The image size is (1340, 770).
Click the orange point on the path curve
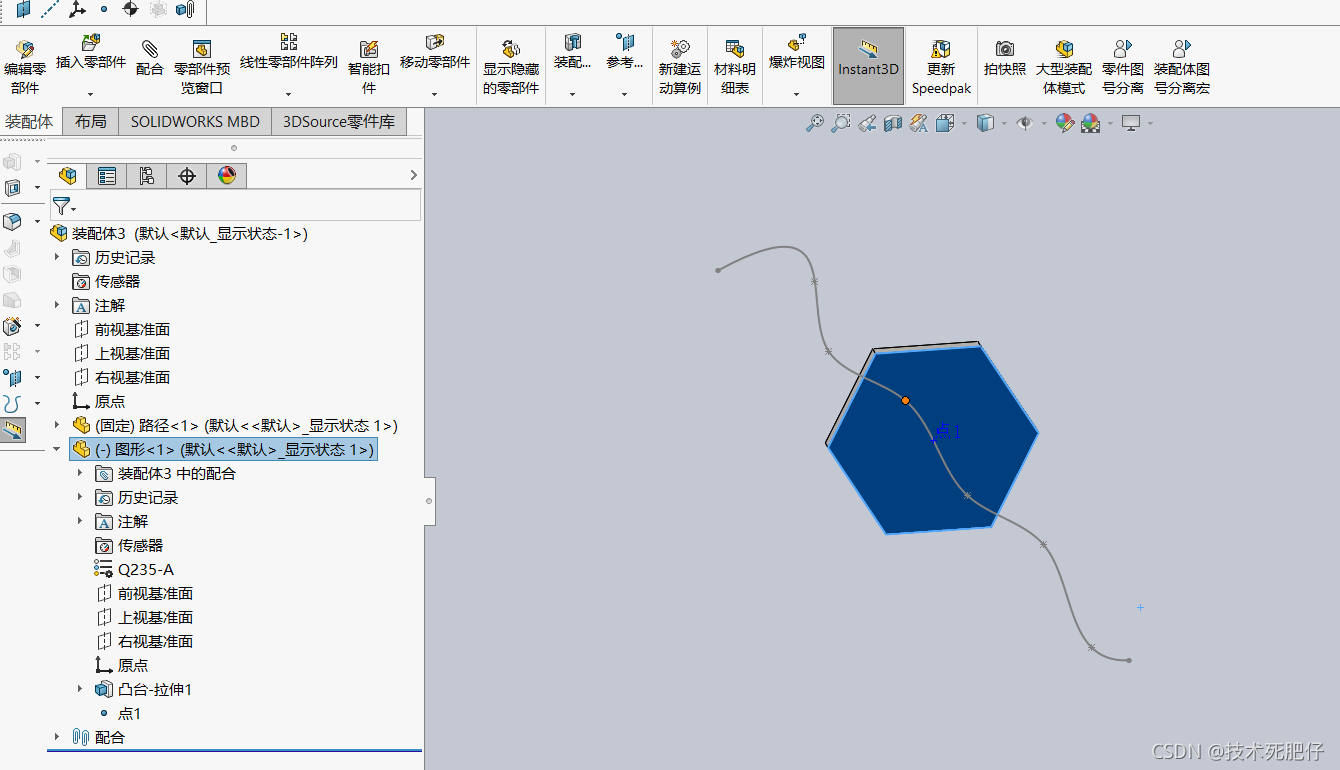[x=906, y=400]
